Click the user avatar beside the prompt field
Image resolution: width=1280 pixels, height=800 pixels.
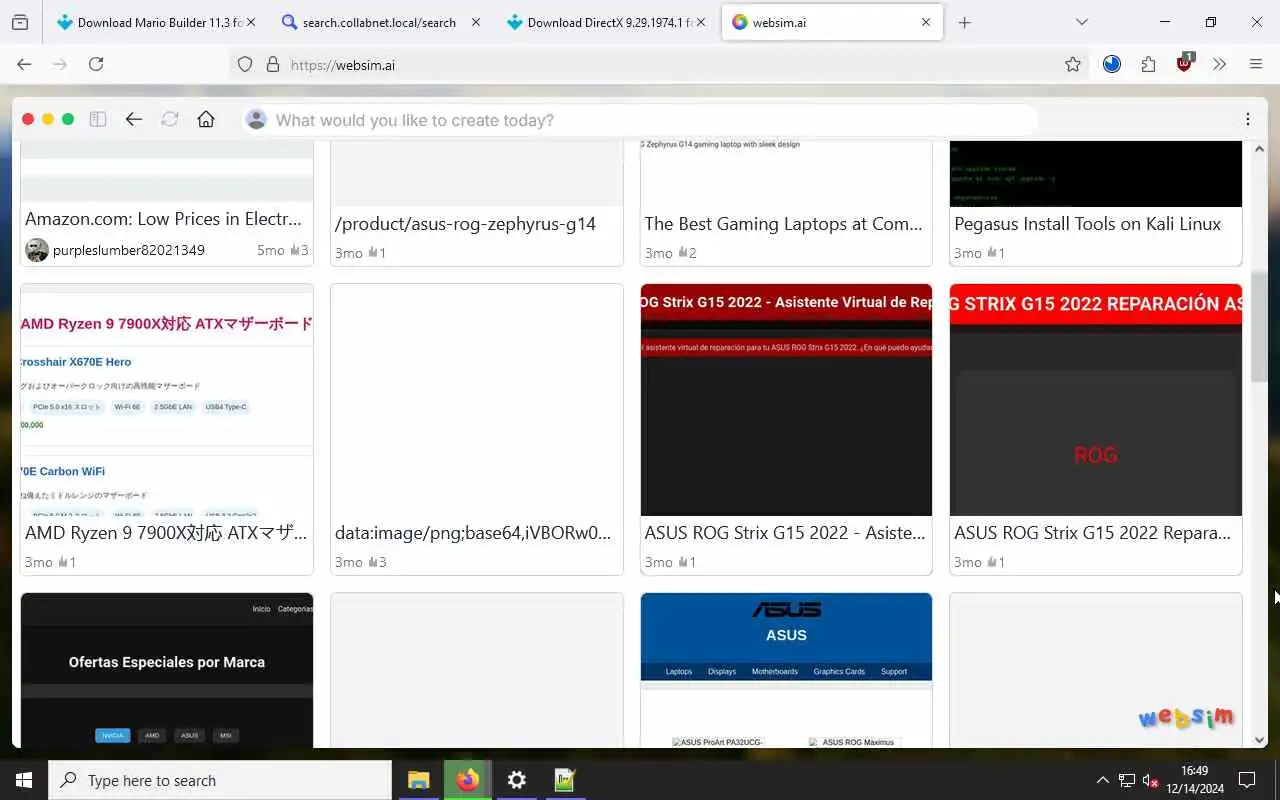pyautogui.click(x=257, y=120)
